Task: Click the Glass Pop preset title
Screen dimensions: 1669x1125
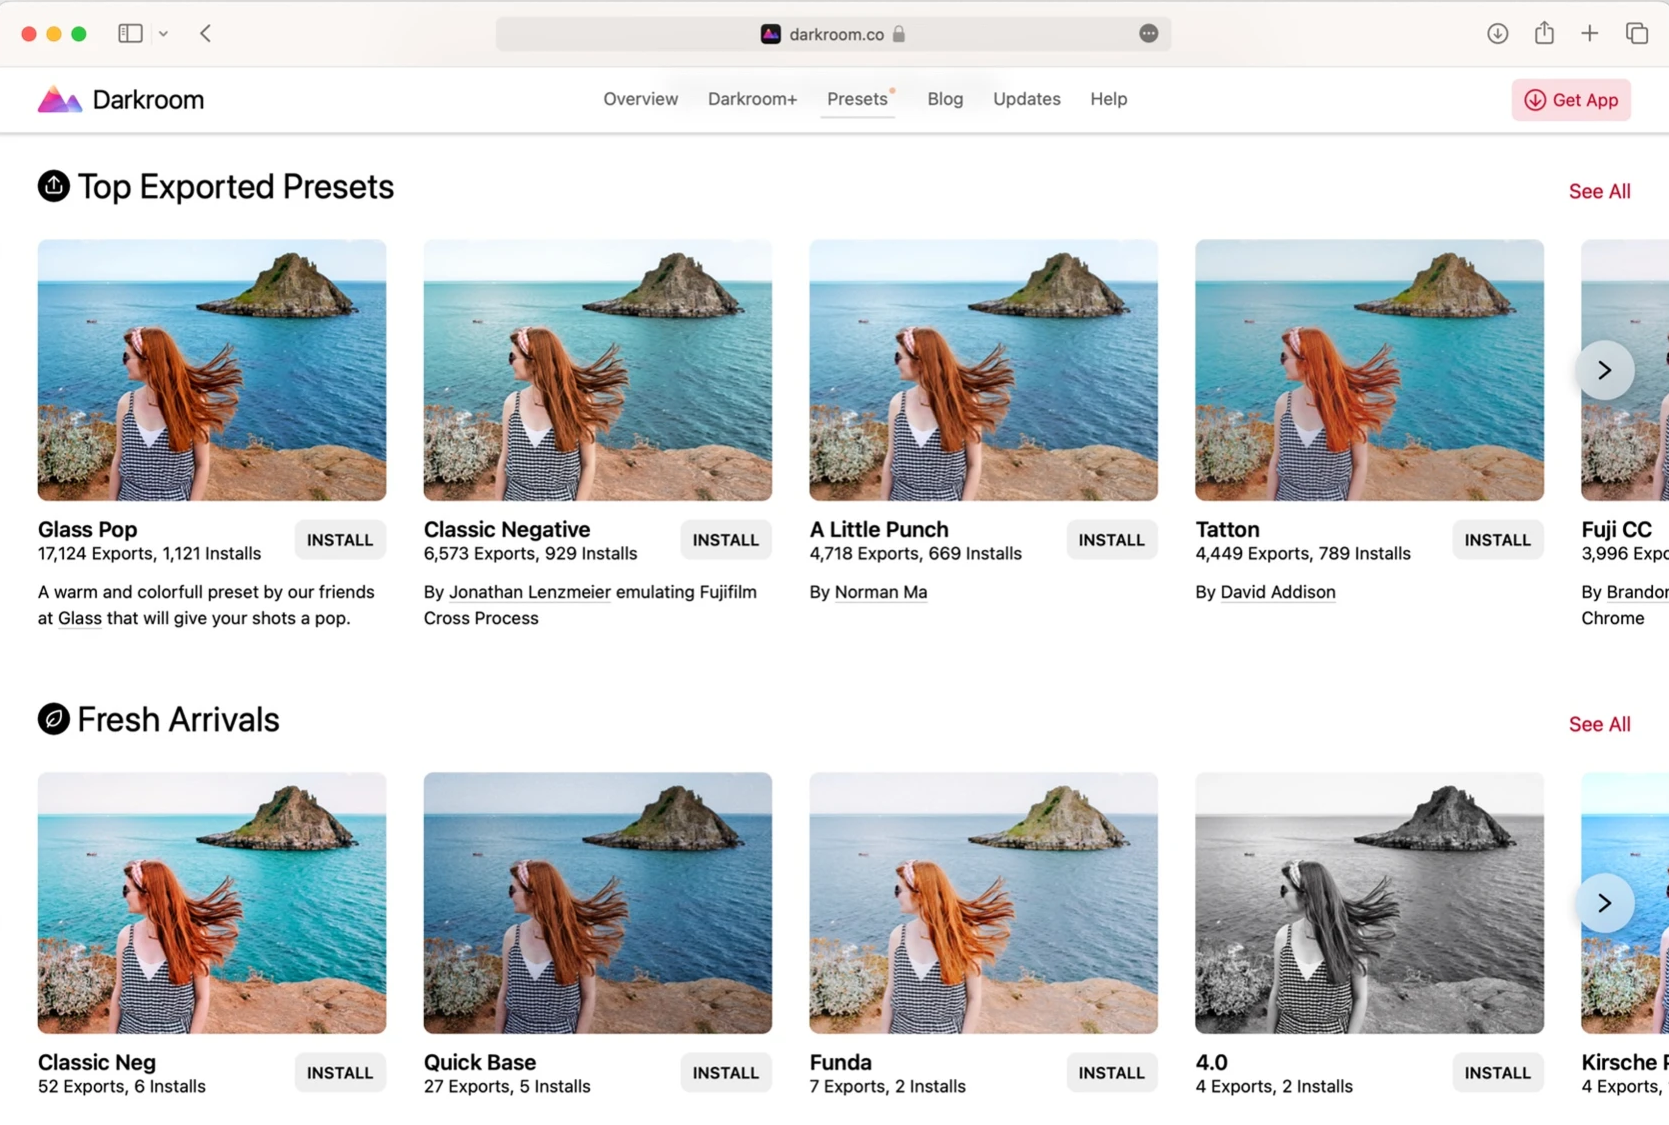Action: (88, 529)
